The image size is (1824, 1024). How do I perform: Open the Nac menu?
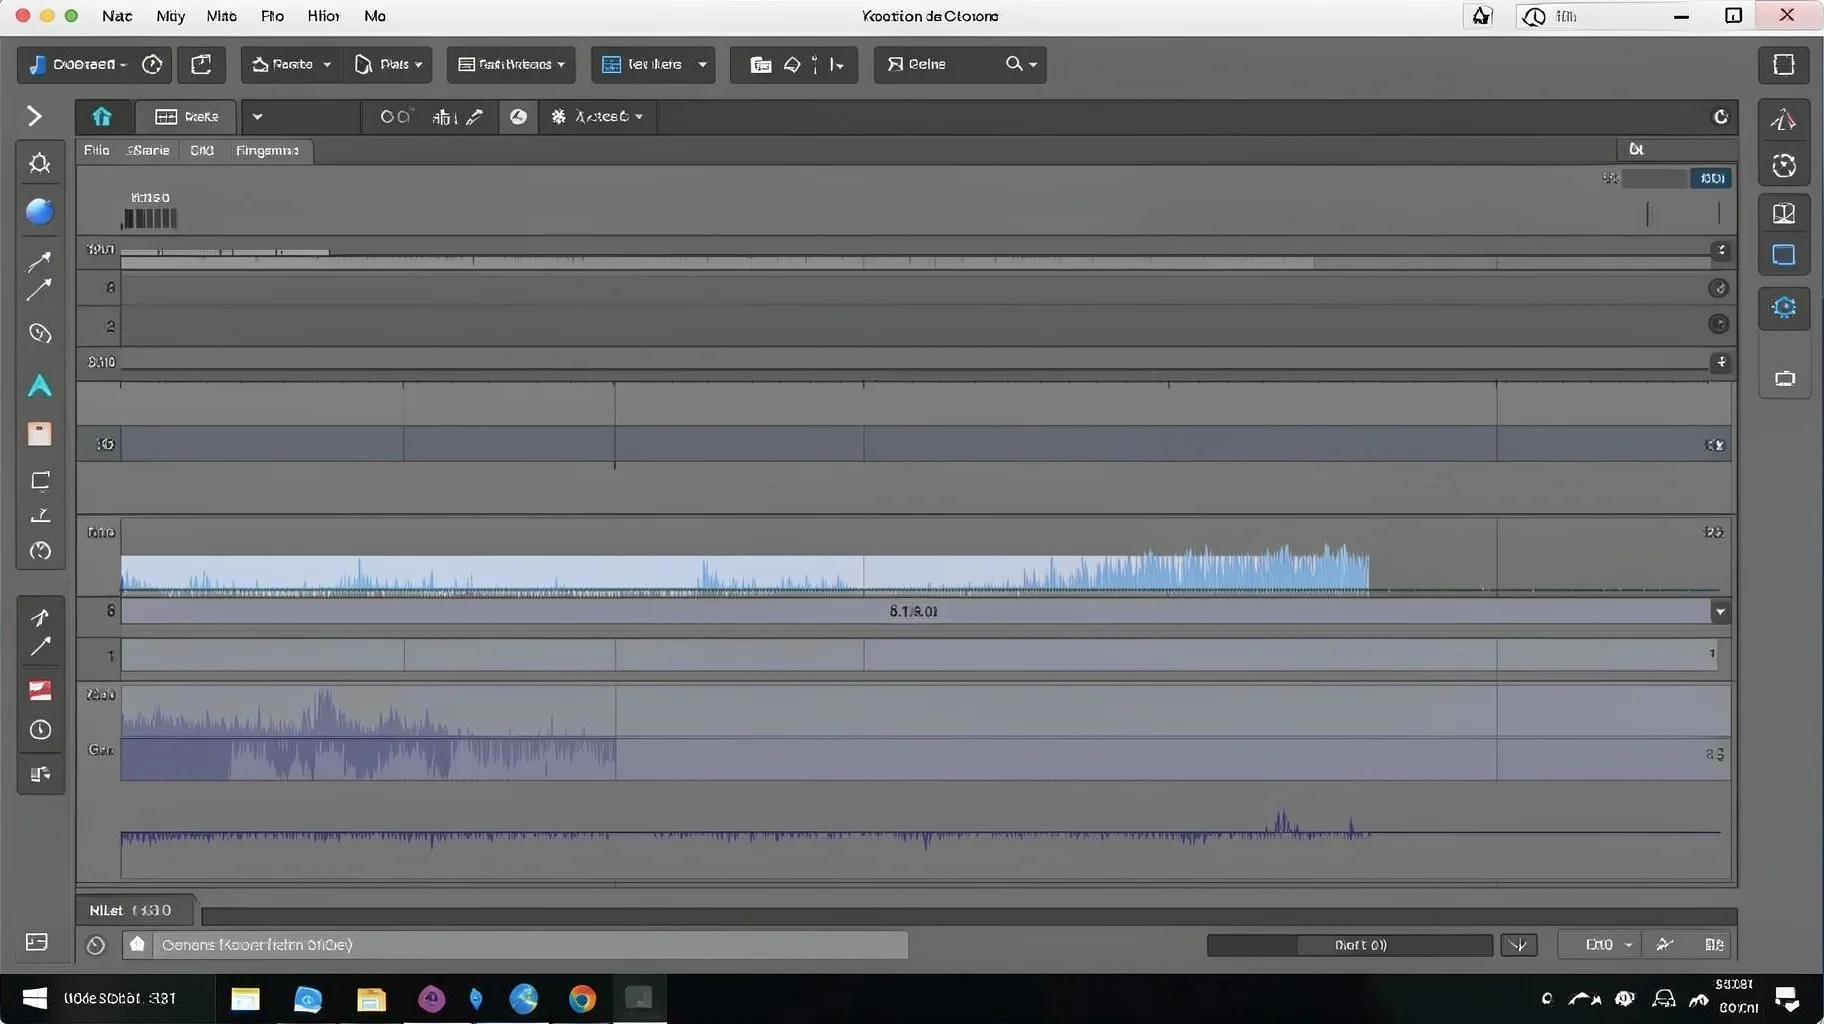(x=117, y=16)
